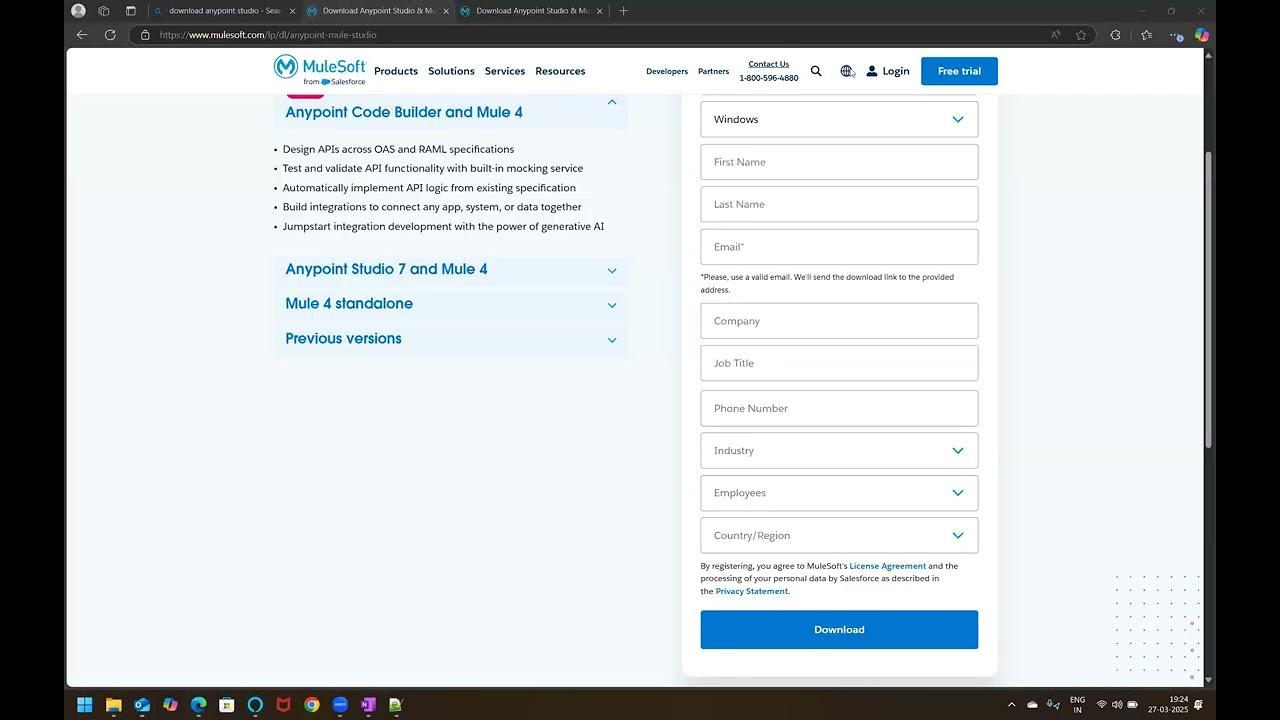Click the MuleSoft logo
The height and width of the screenshot is (720, 1280).
pos(320,70)
